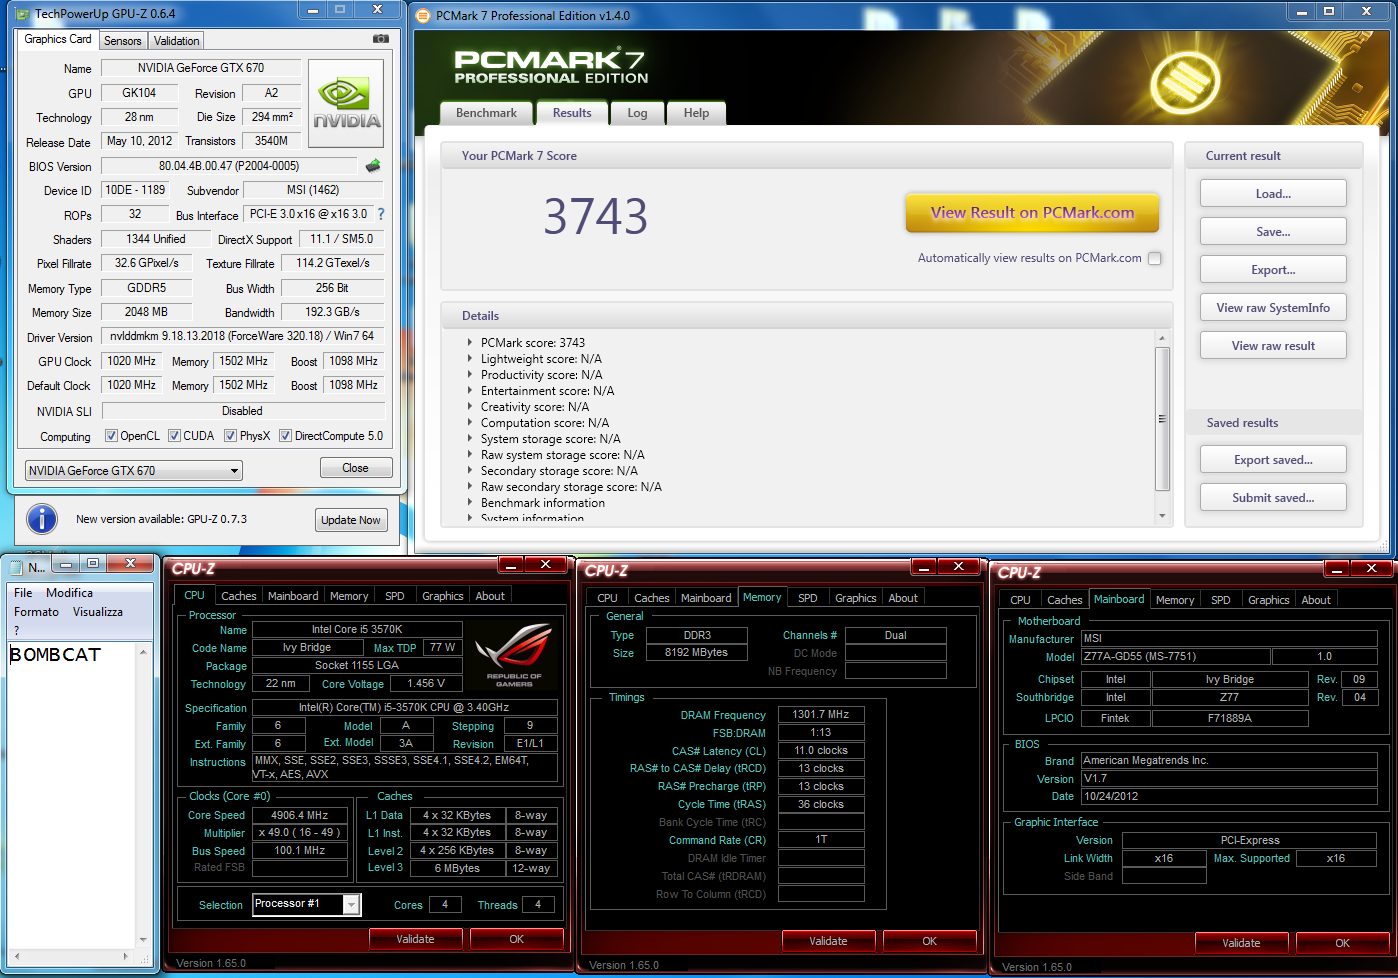Click the DRAM Frequency value 1301.7 MHz
The width and height of the screenshot is (1398, 978).
pyautogui.click(x=821, y=714)
